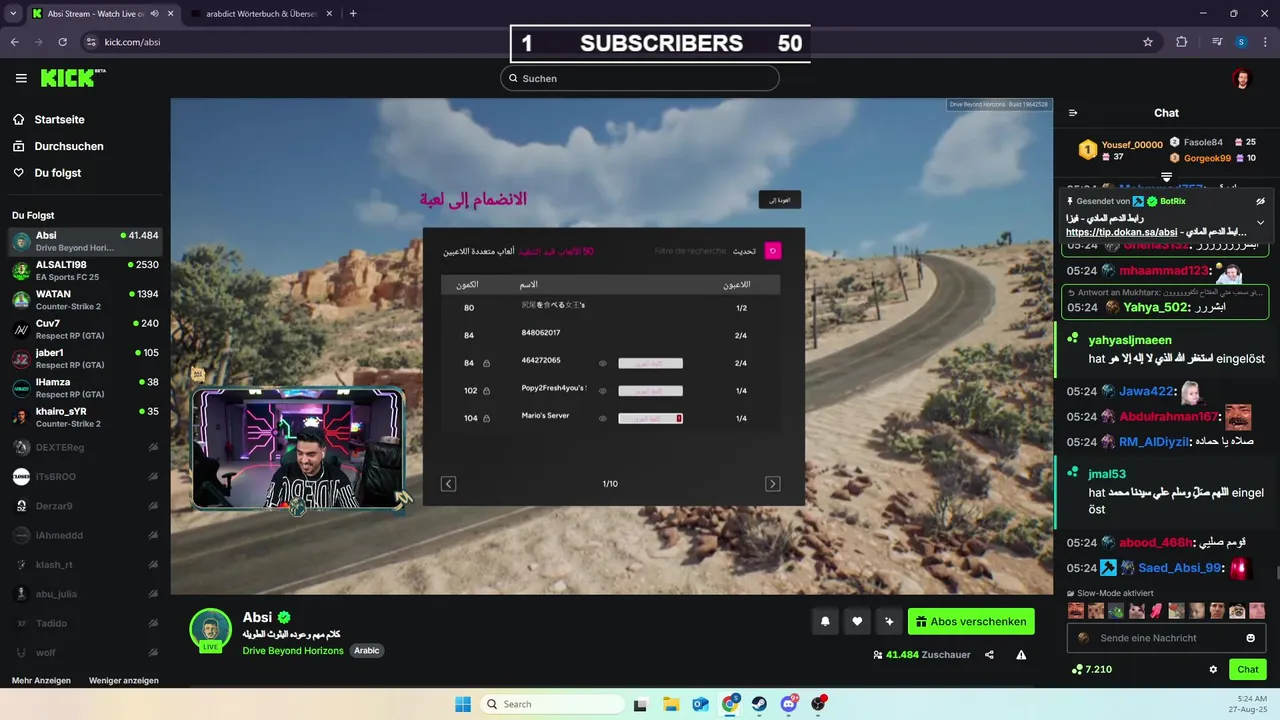Open channel points 7.210 indicator
The image size is (1280, 720).
tap(1091, 669)
